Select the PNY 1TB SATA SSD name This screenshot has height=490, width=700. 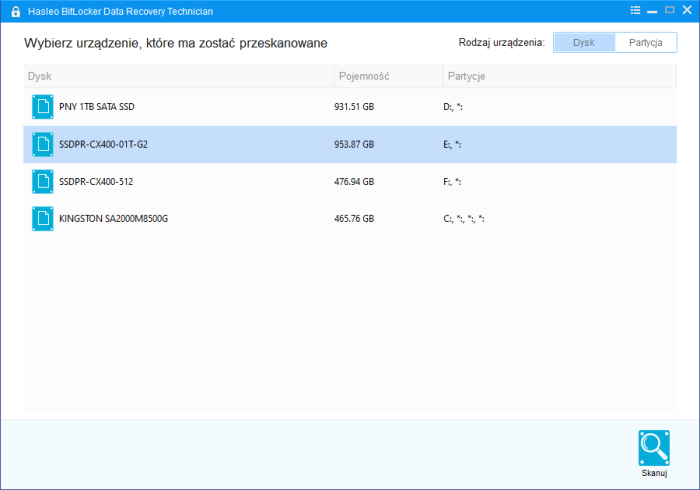click(96, 107)
